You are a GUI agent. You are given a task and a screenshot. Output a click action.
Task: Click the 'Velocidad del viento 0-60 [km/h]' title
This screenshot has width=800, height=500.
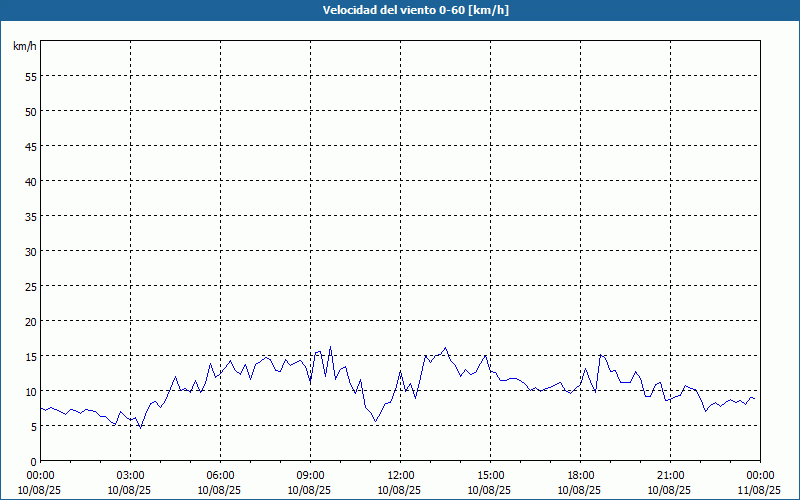pyautogui.click(x=416, y=10)
